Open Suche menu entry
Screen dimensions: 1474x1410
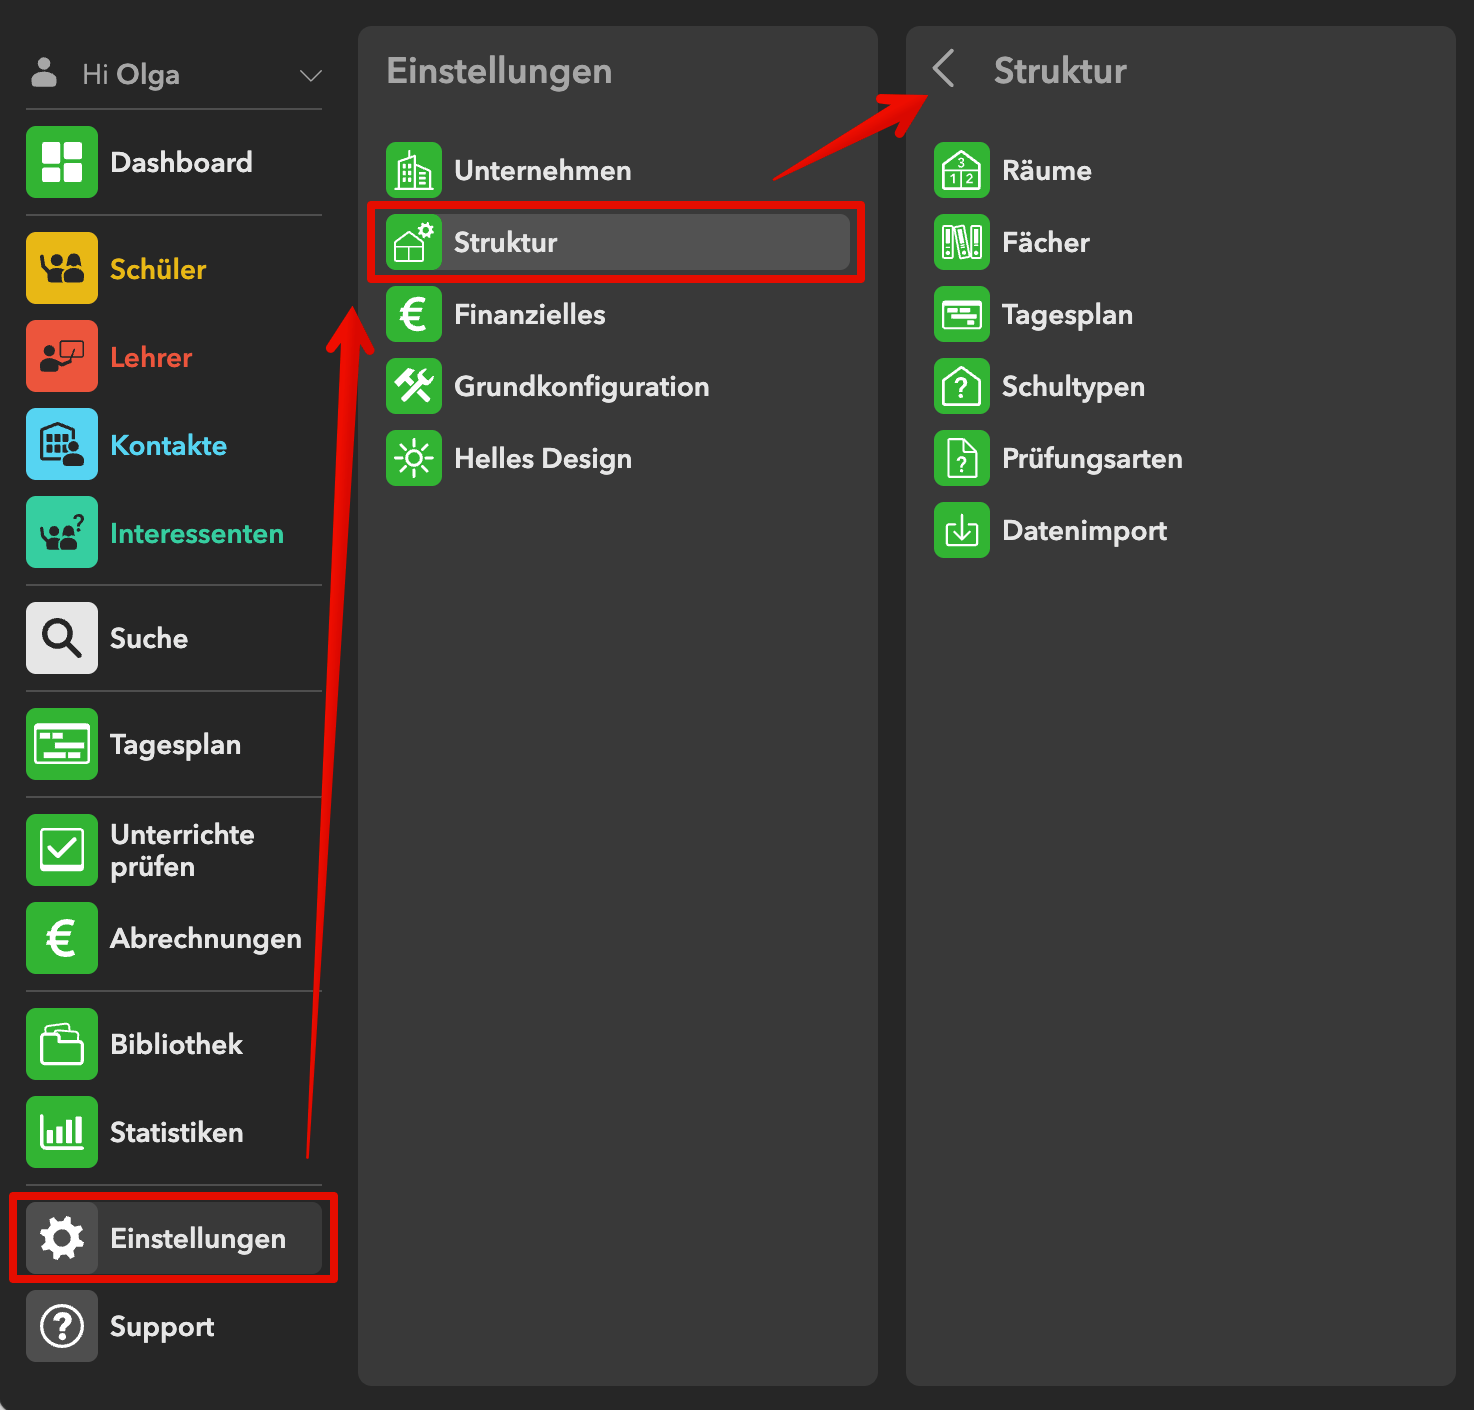tap(149, 638)
